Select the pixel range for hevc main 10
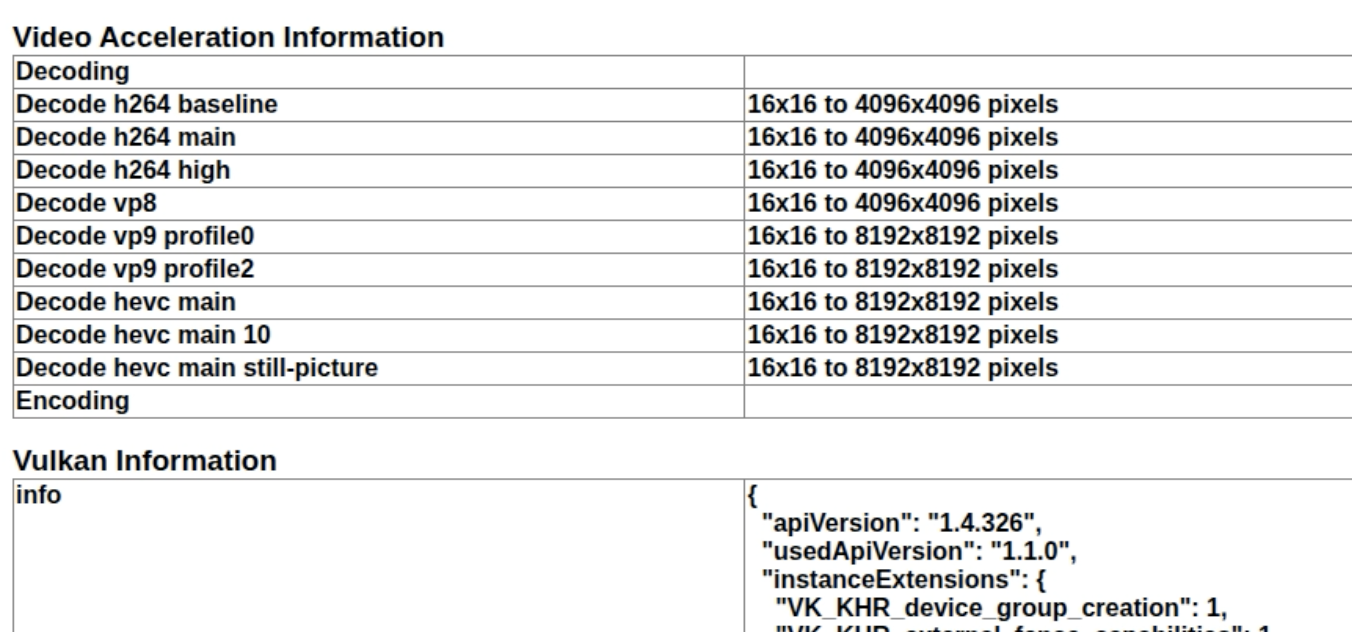1352x632 pixels. click(x=903, y=335)
